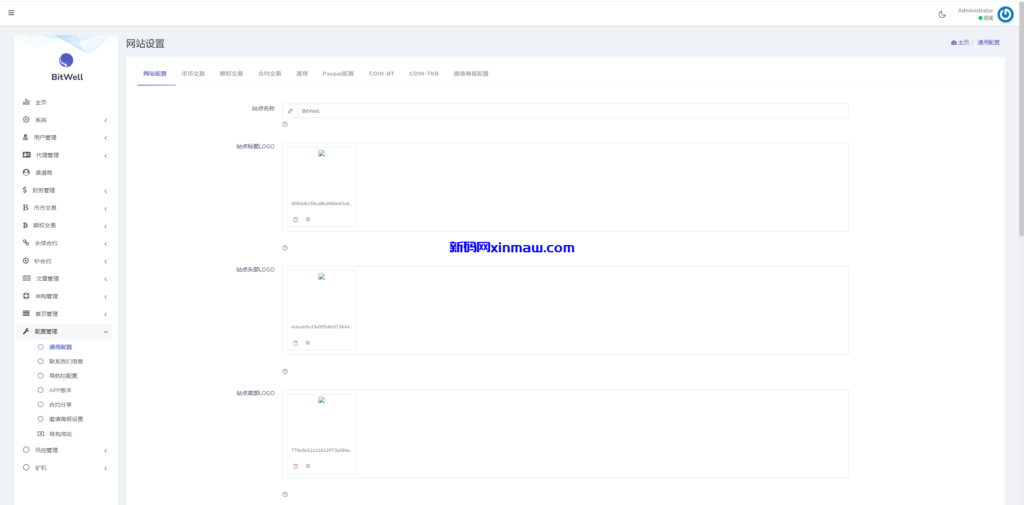This screenshot has width=1024, height=505.
Task: Open the Administrator power avatar icon
Action: (x=1005, y=14)
